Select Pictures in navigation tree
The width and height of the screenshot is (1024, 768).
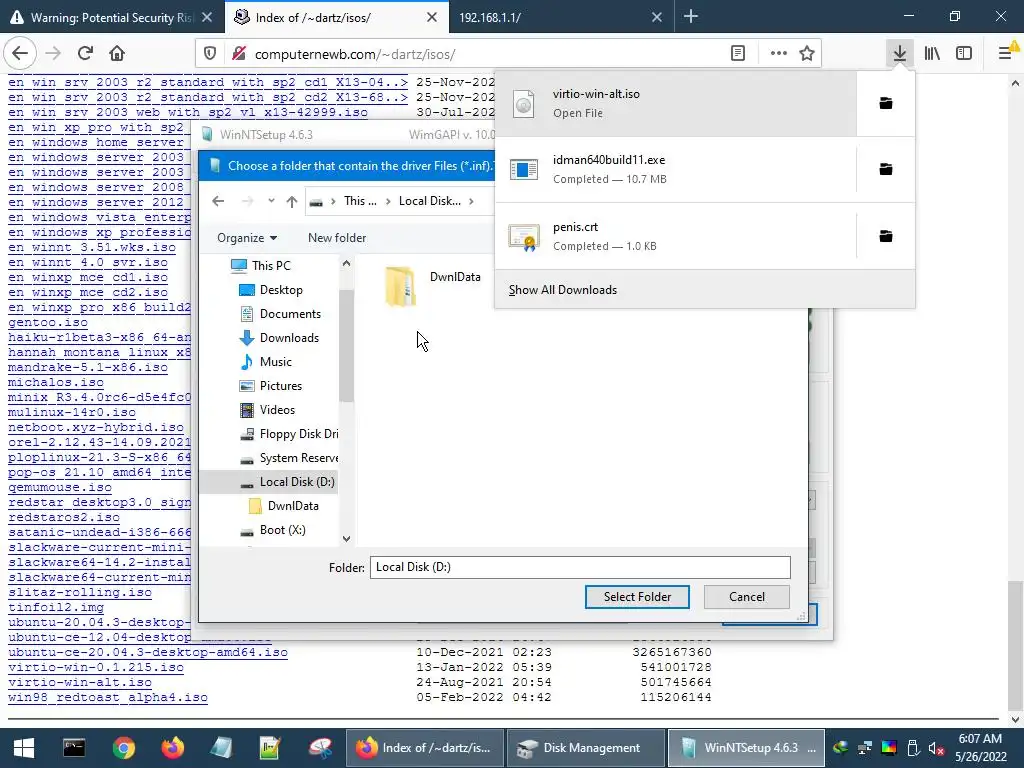tap(281, 386)
